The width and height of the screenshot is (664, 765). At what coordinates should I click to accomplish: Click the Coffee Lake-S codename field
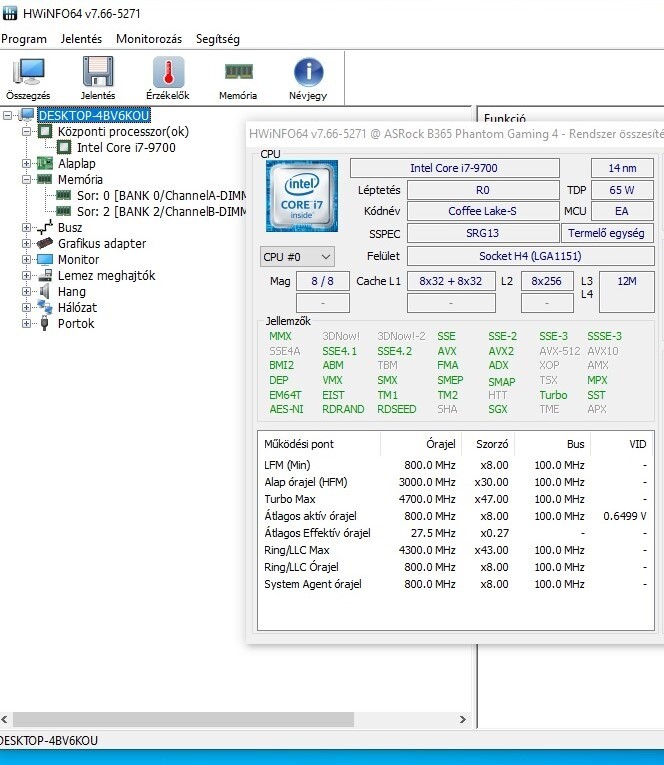click(x=483, y=211)
